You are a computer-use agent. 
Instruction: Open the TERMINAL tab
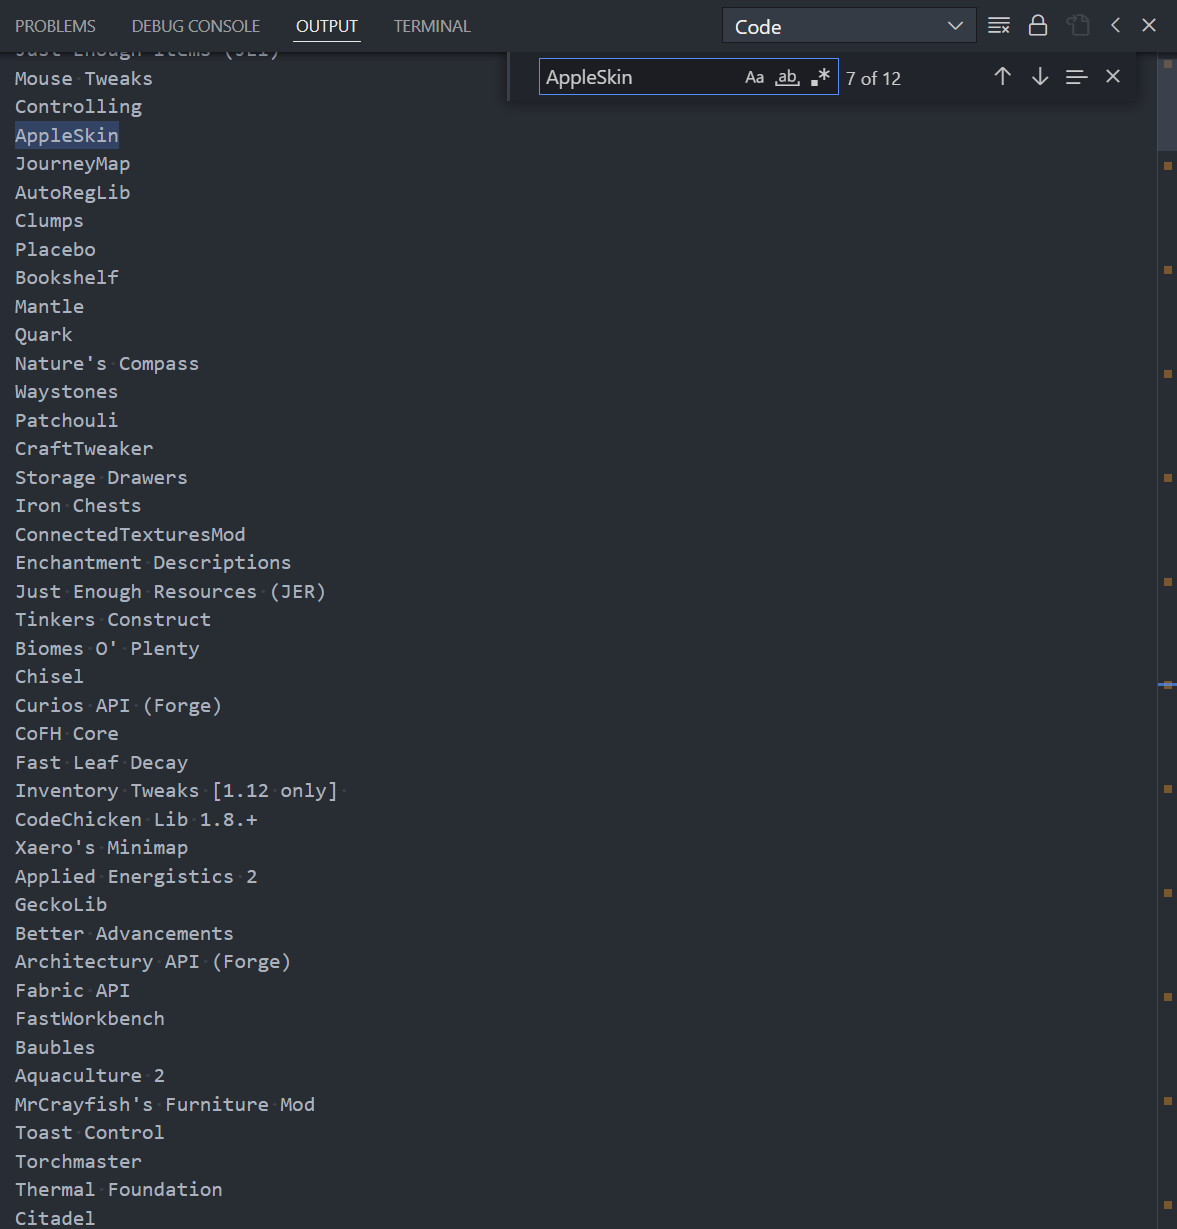coord(432,26)
